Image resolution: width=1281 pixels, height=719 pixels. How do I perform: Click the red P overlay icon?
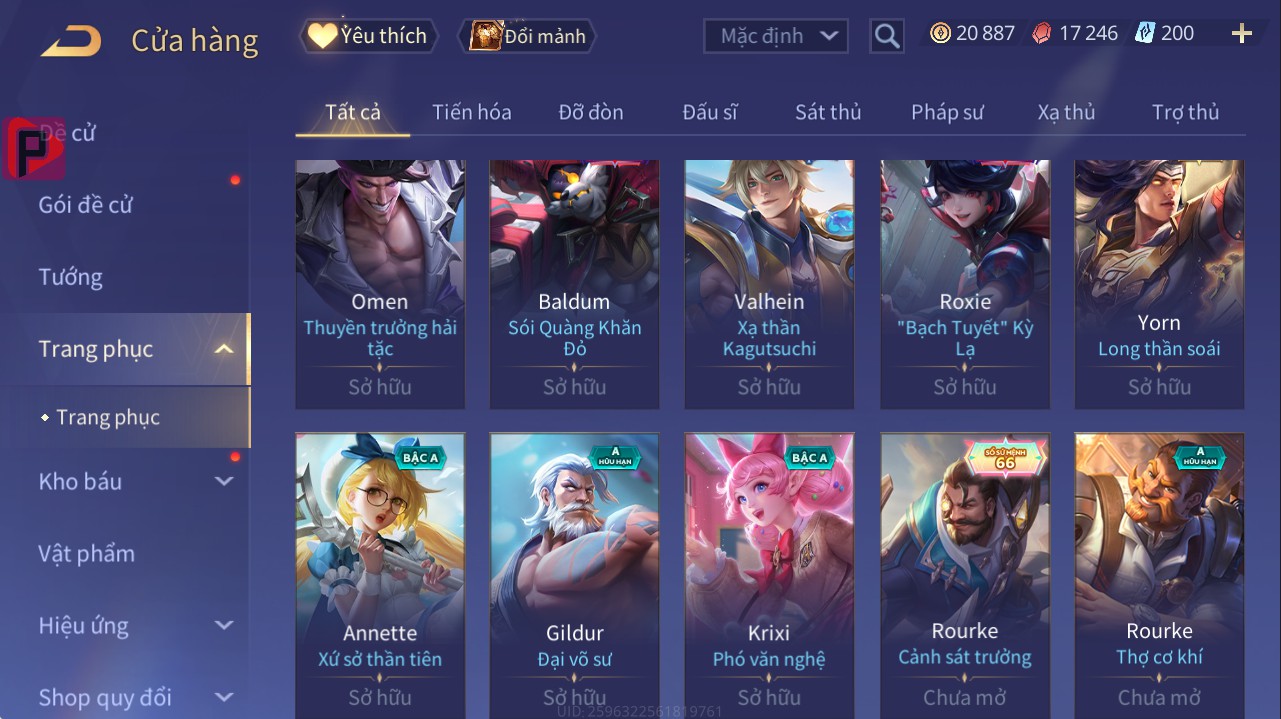(x=34, y=149)
